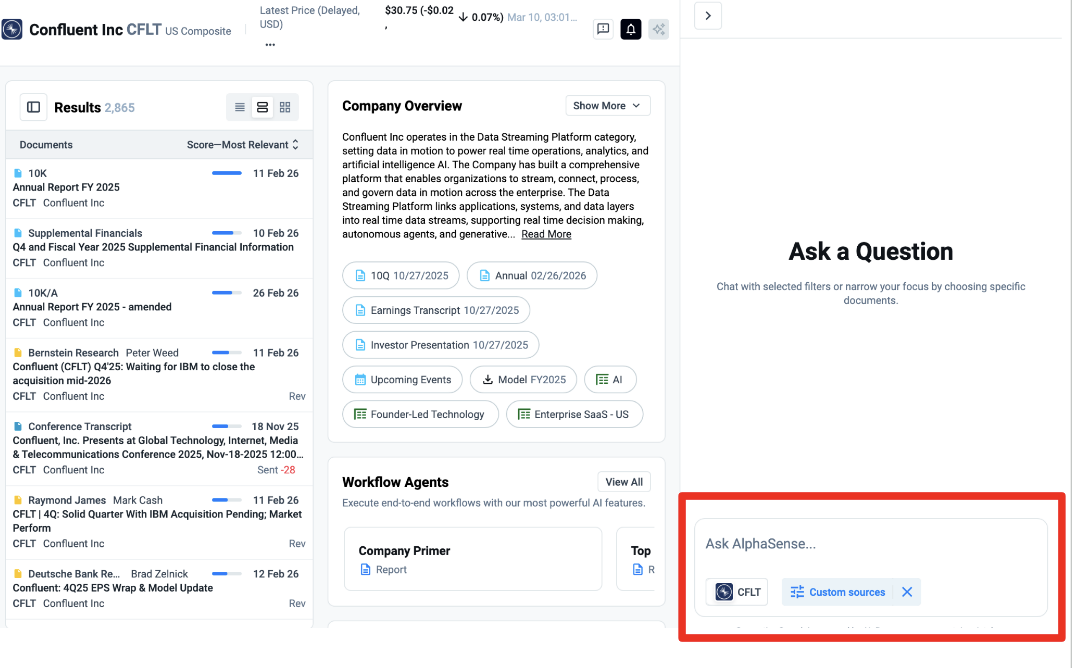This screenshot has width=1072, height=668.
Task: Open the 10Q 10/27/2025 document chip
Action: point(401,276)
